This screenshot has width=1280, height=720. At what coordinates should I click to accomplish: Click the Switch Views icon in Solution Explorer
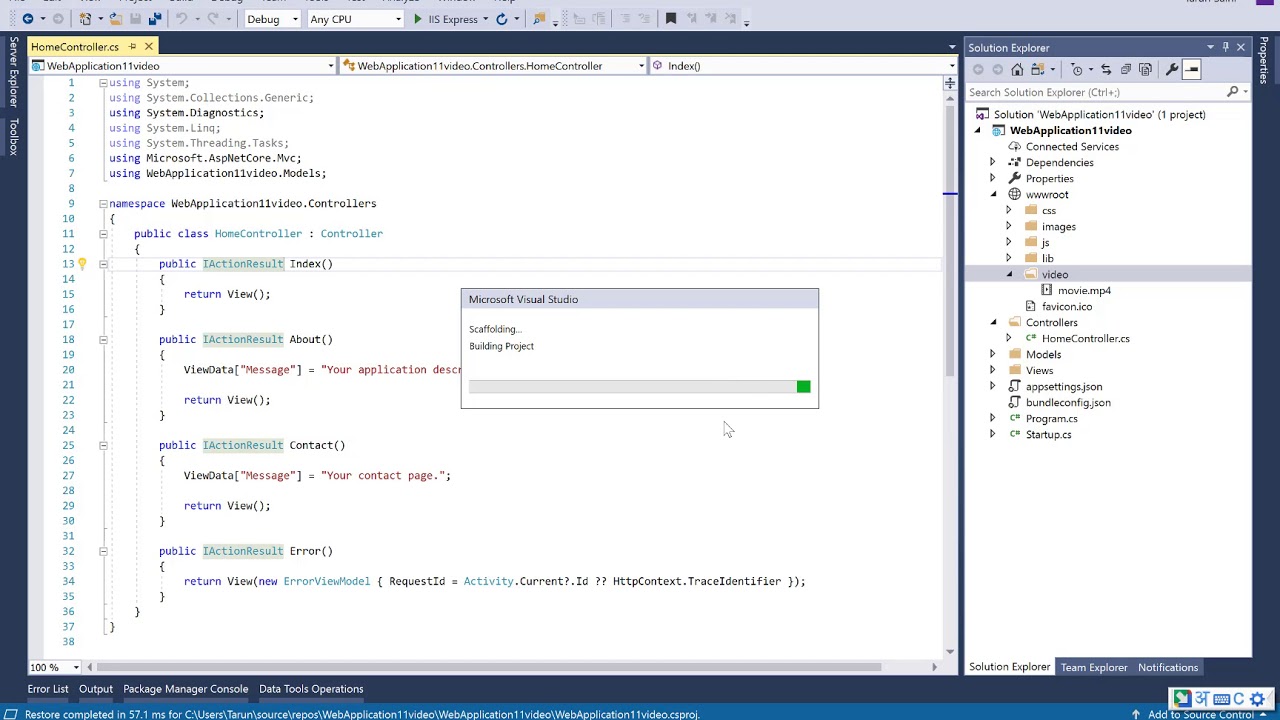coord(1038,70)
